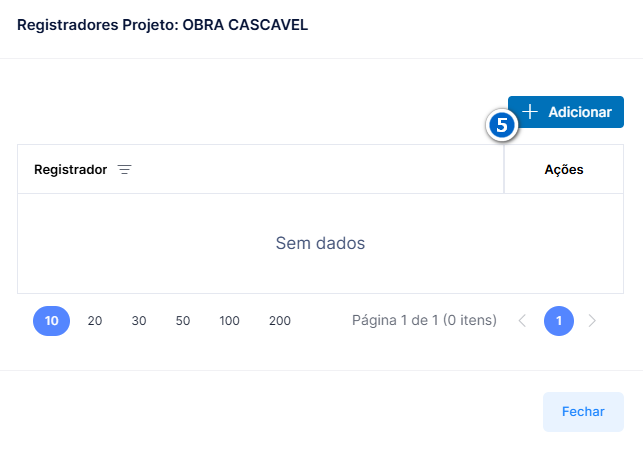Click the Ações column header
The height and width of the screenshot is (451, 643).
pos(564,169)
